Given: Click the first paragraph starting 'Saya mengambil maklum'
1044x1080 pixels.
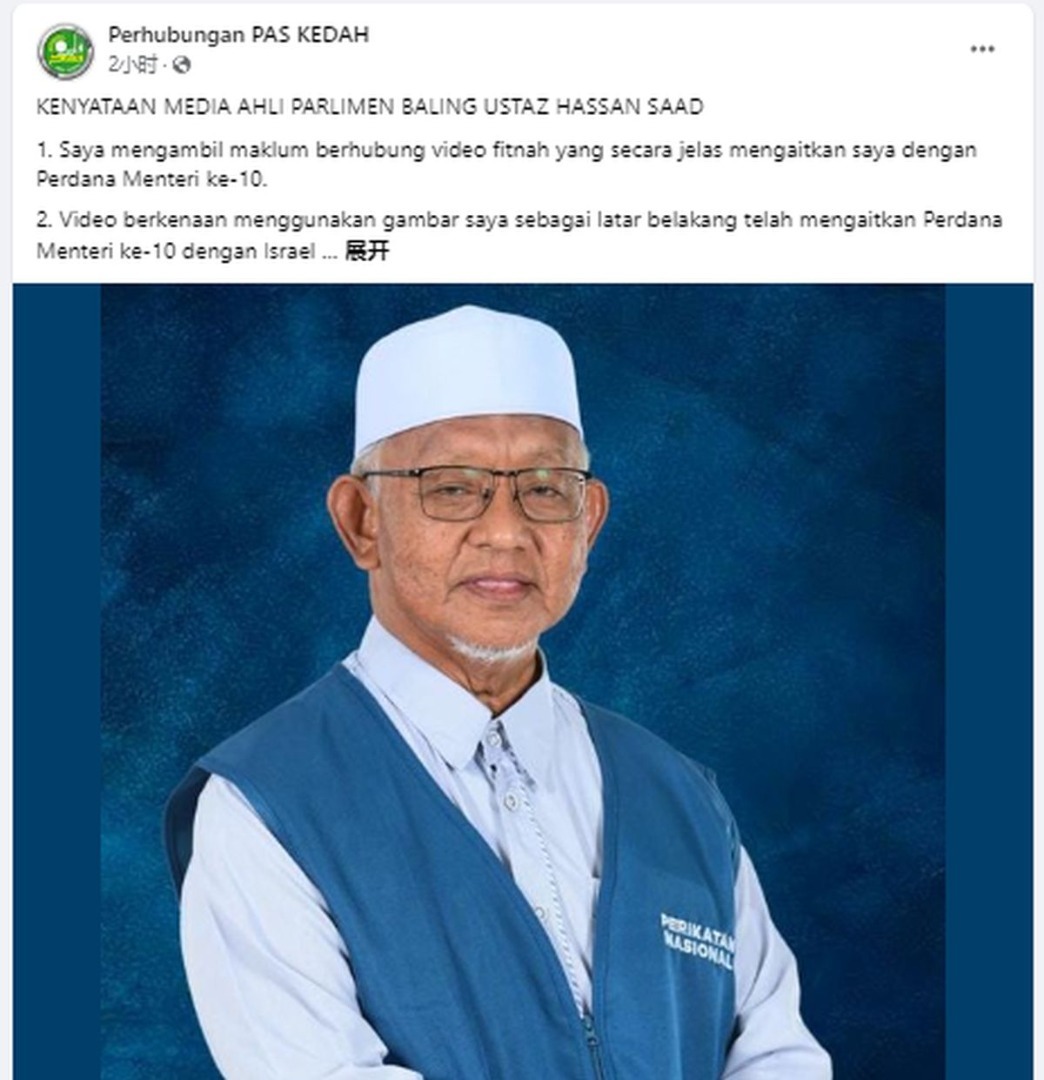Looking at the screenshot, I should click(x=506, y=164).
